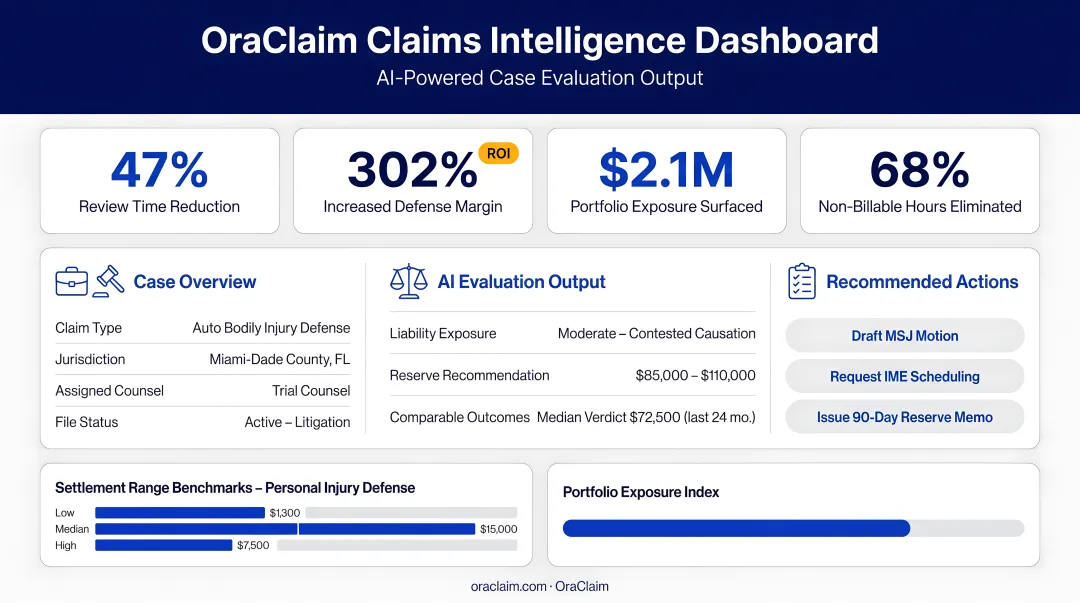Select the 68% Non-Billable Hours Eliminated card
This screenshot has width=1080, height=603.
pyautogui.click(x=920, y=181)
